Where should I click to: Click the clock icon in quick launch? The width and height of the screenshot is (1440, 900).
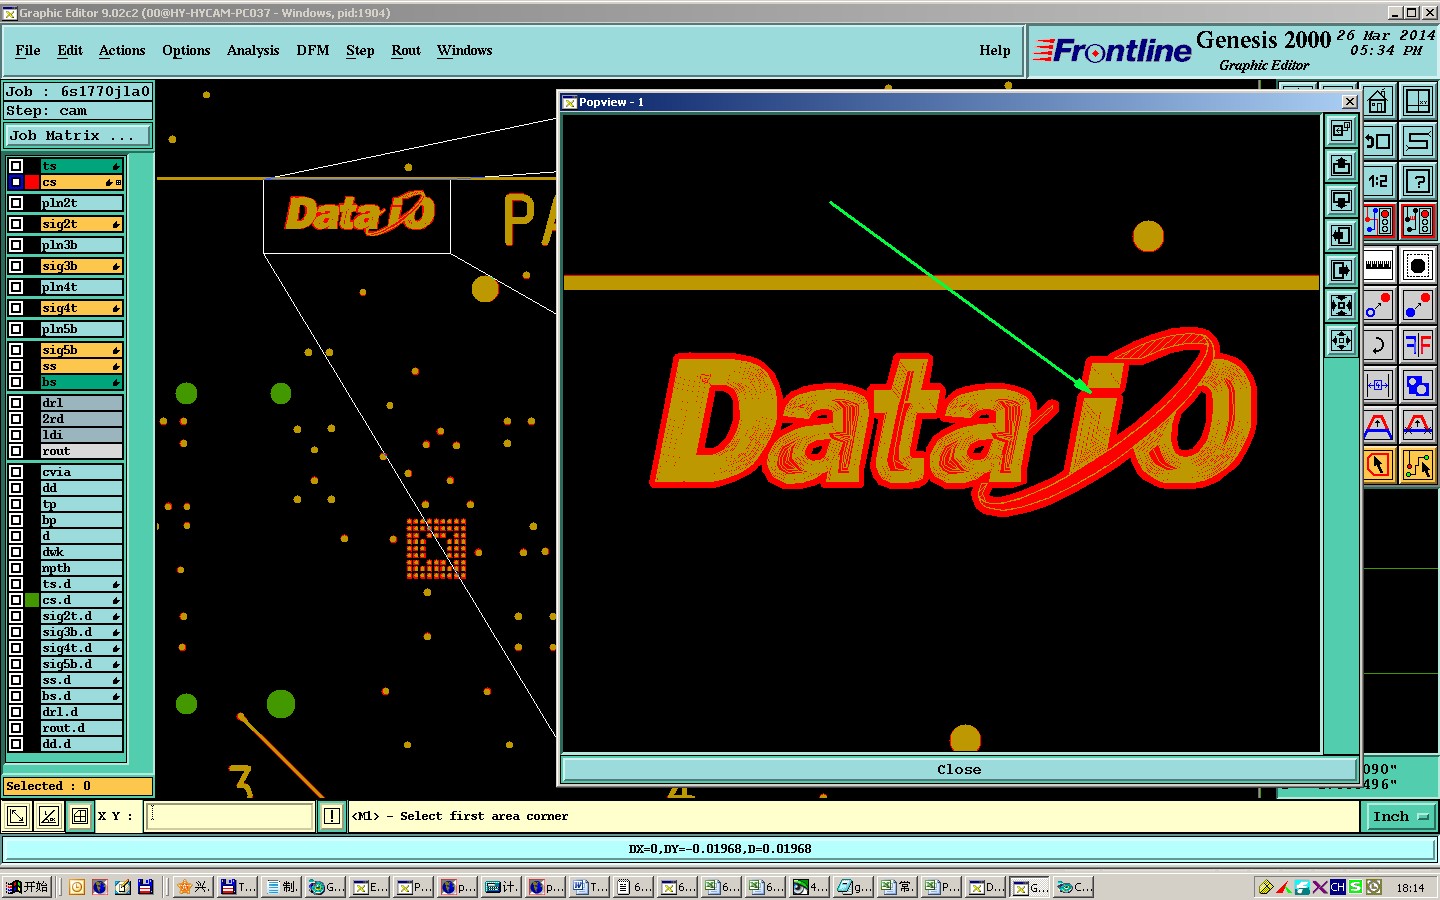[x=77, y=887]
